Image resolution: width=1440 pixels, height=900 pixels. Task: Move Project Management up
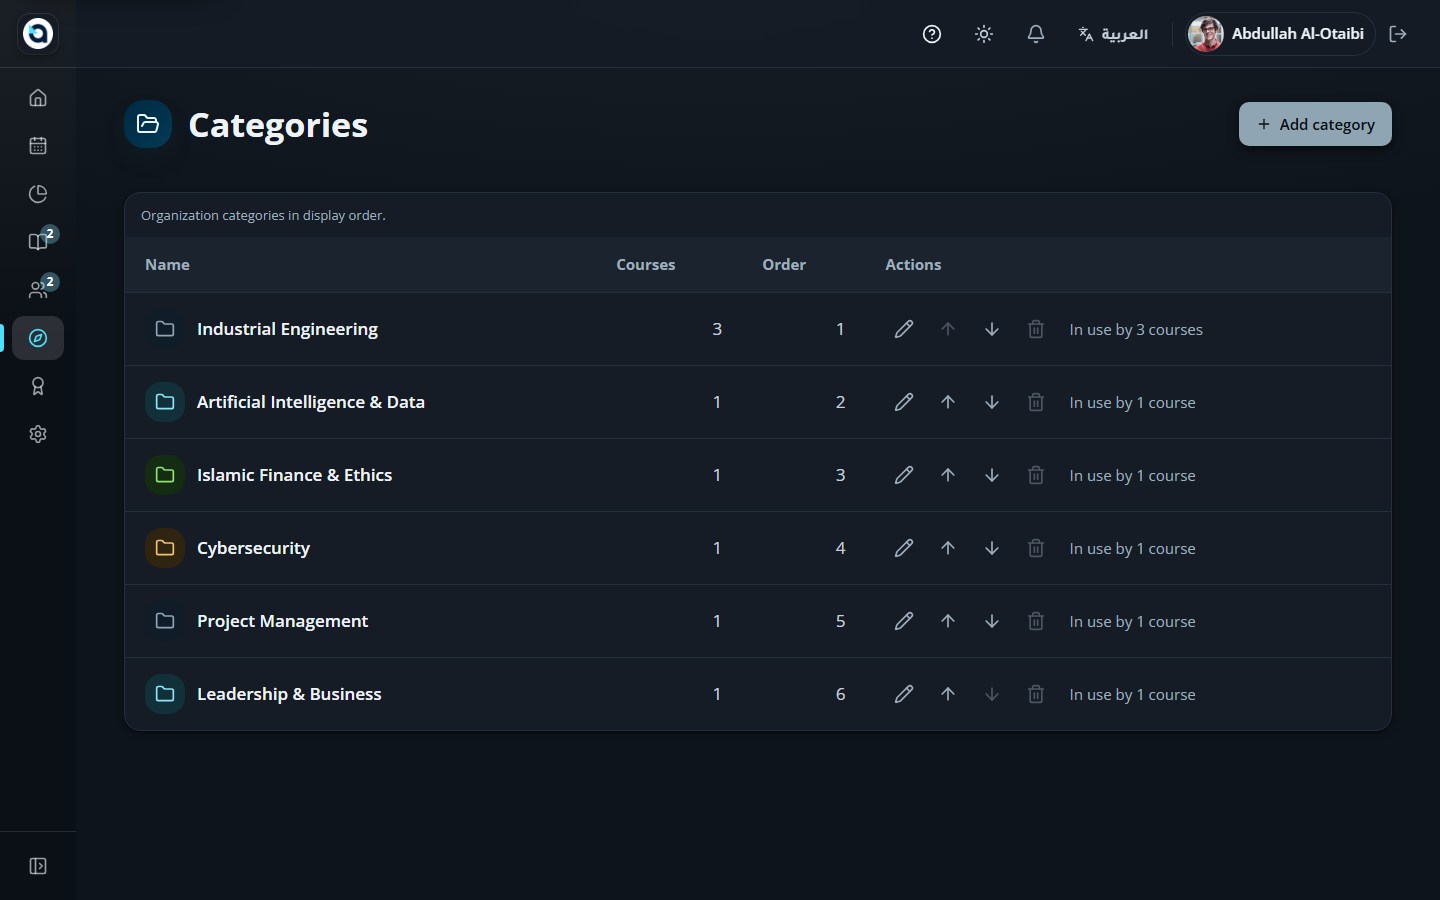[x=948, y=621]
